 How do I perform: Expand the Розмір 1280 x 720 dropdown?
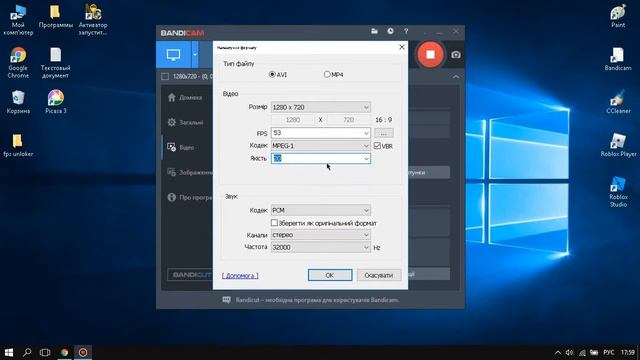[321, 107]
